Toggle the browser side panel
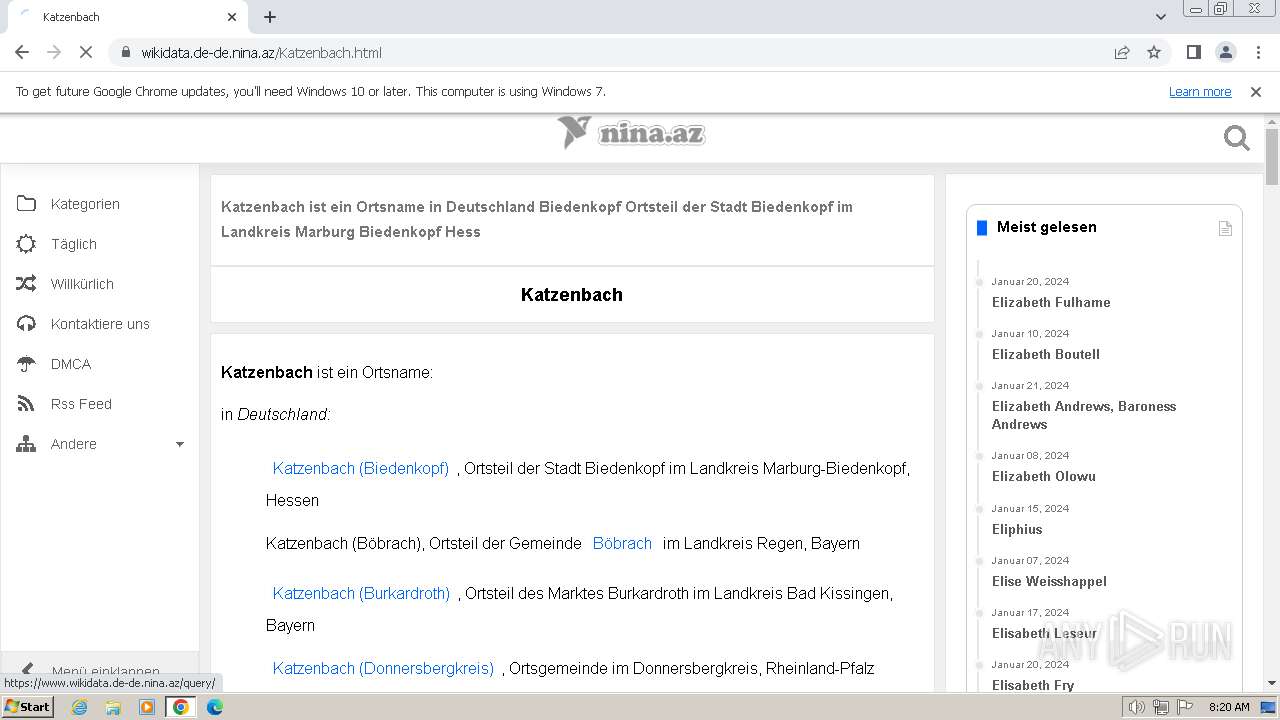1280x720 pixels. pos(1193,53)
